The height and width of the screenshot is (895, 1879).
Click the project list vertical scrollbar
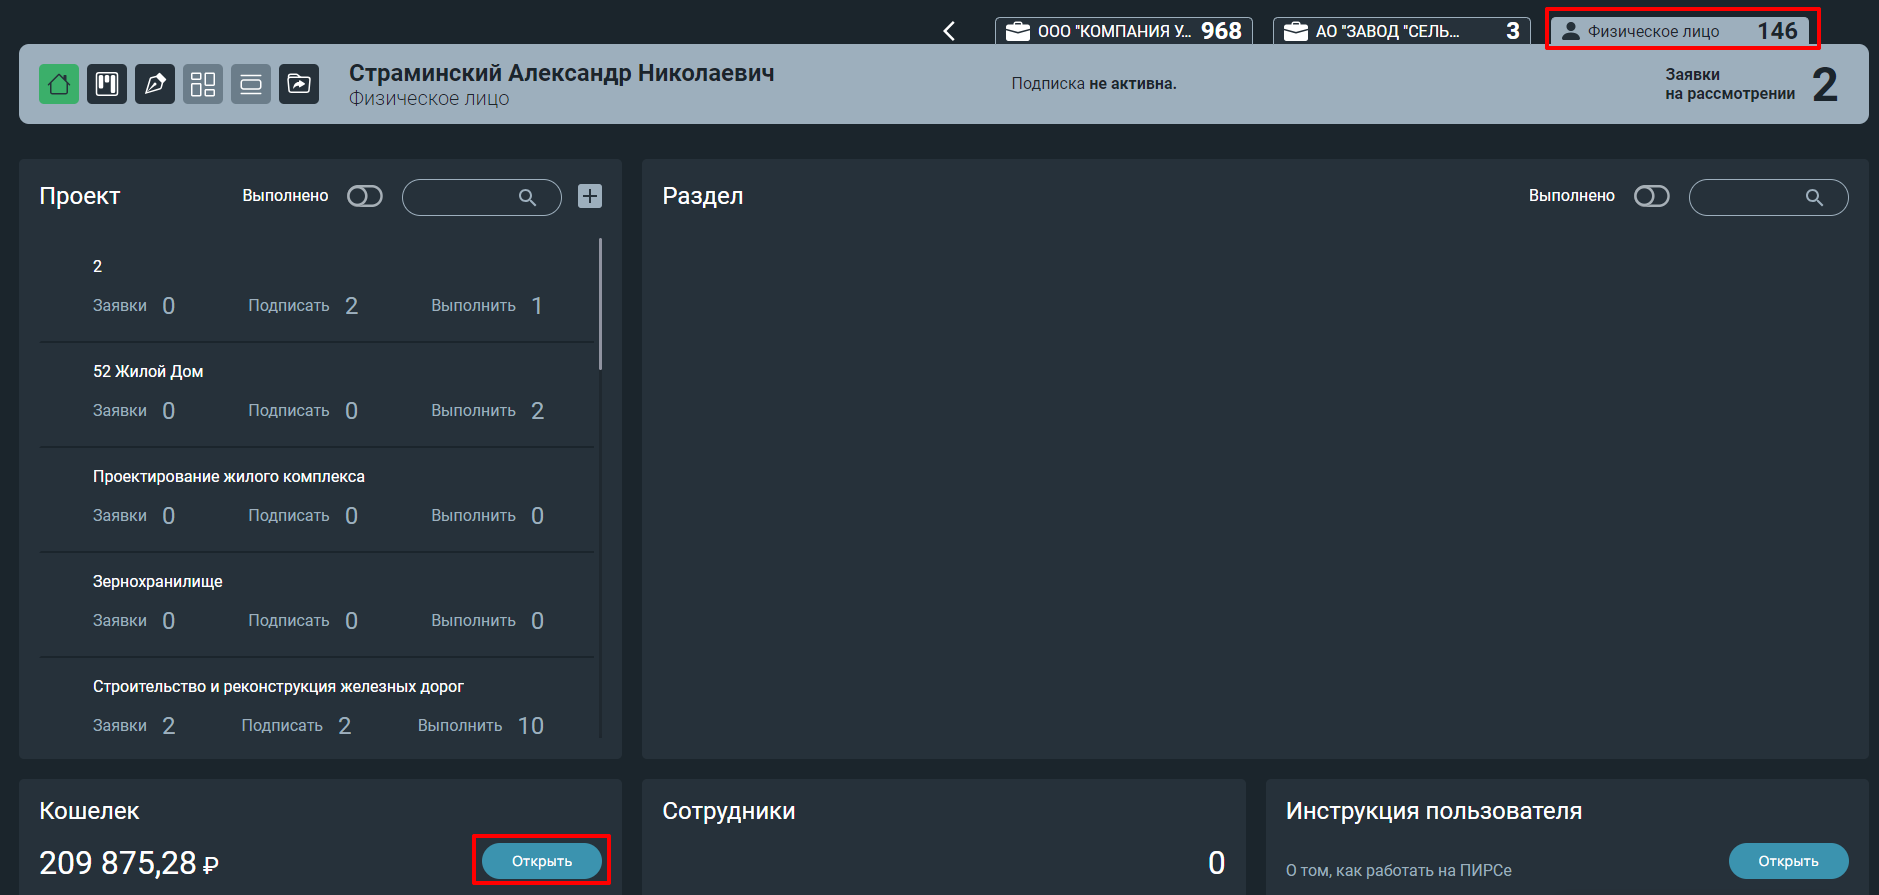[x=600, y=304]
